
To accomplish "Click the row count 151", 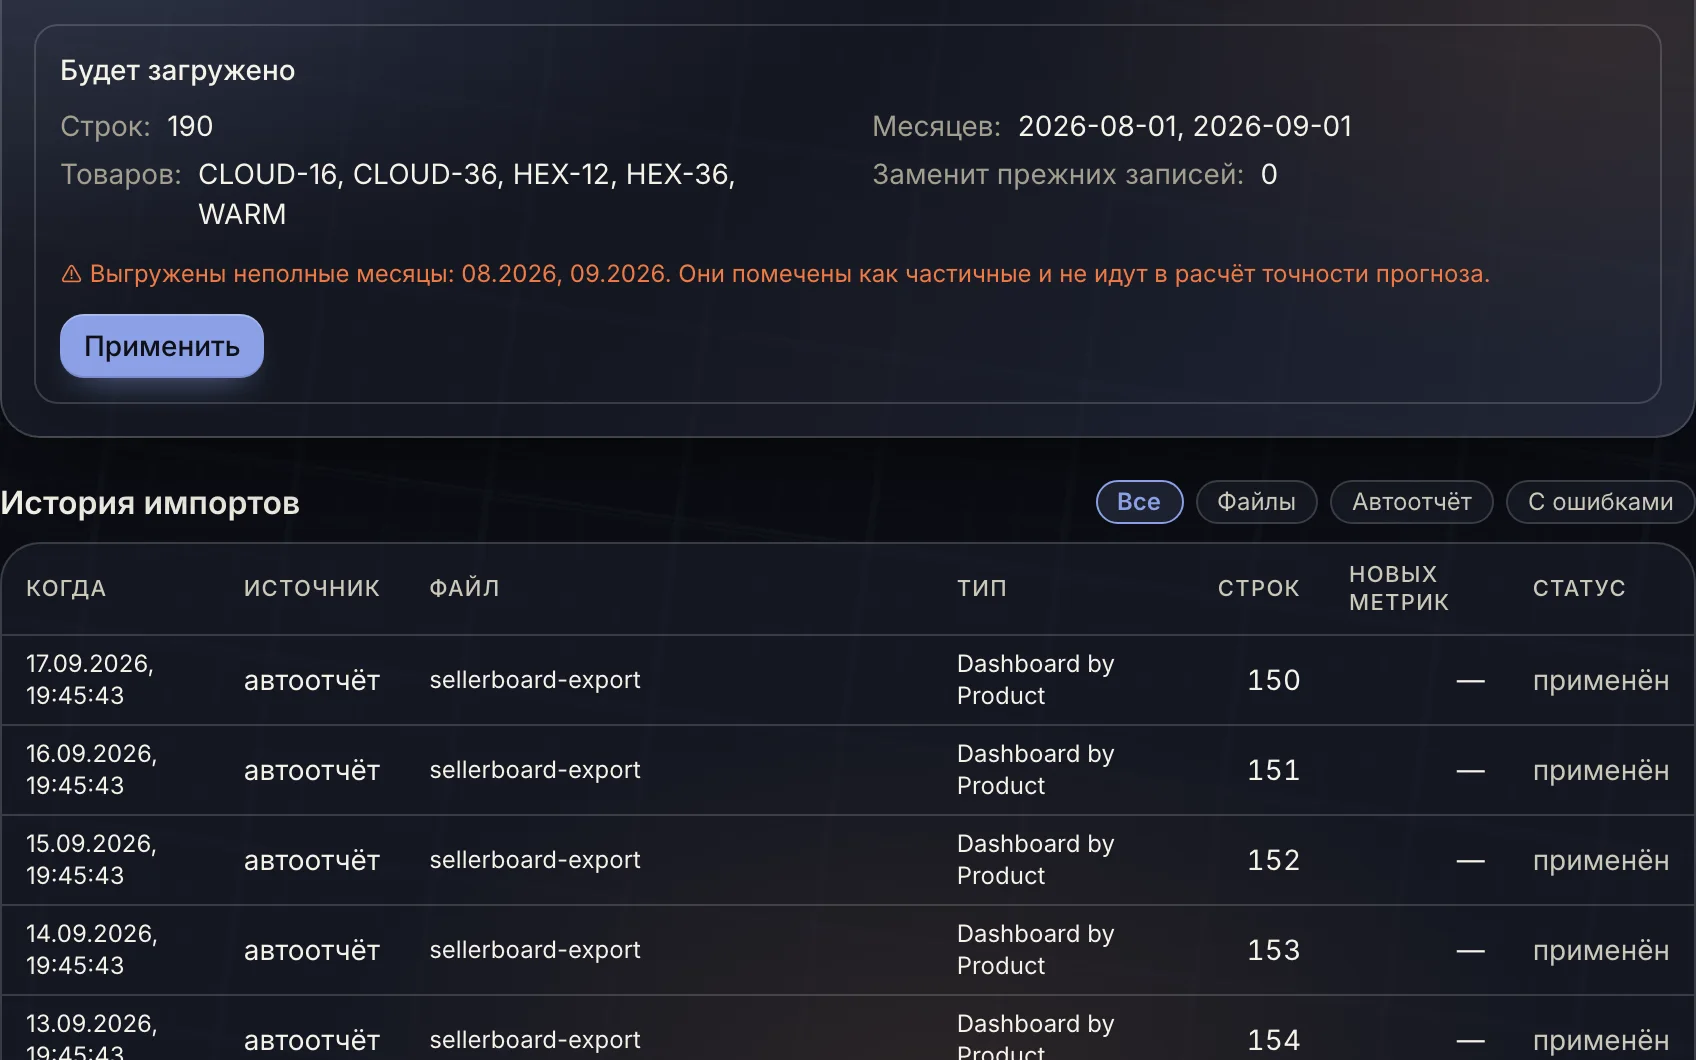I will 1273,771.
